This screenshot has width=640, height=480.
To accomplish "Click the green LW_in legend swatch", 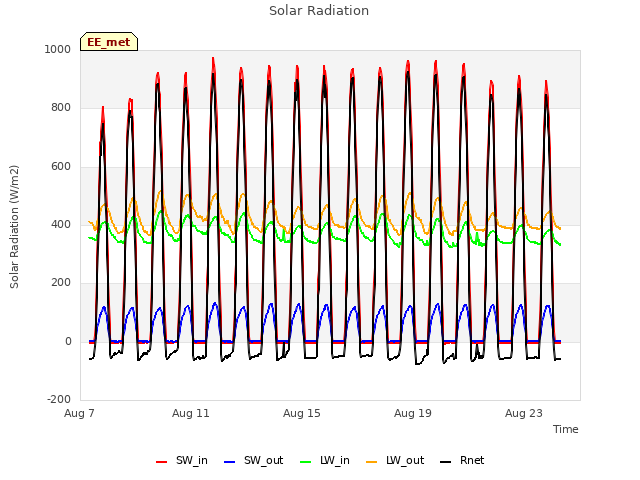I will [306, 462].
